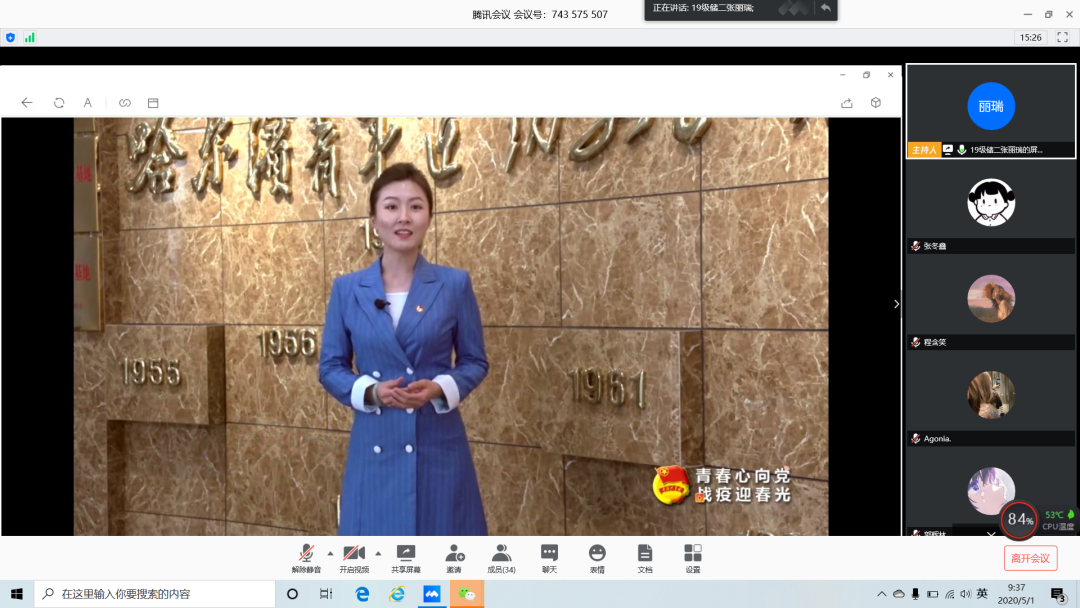This screenshot has width=1080, height=608.
Task: Click the back arrow in viewer toolbar
Action: click(x=27, y=103)
